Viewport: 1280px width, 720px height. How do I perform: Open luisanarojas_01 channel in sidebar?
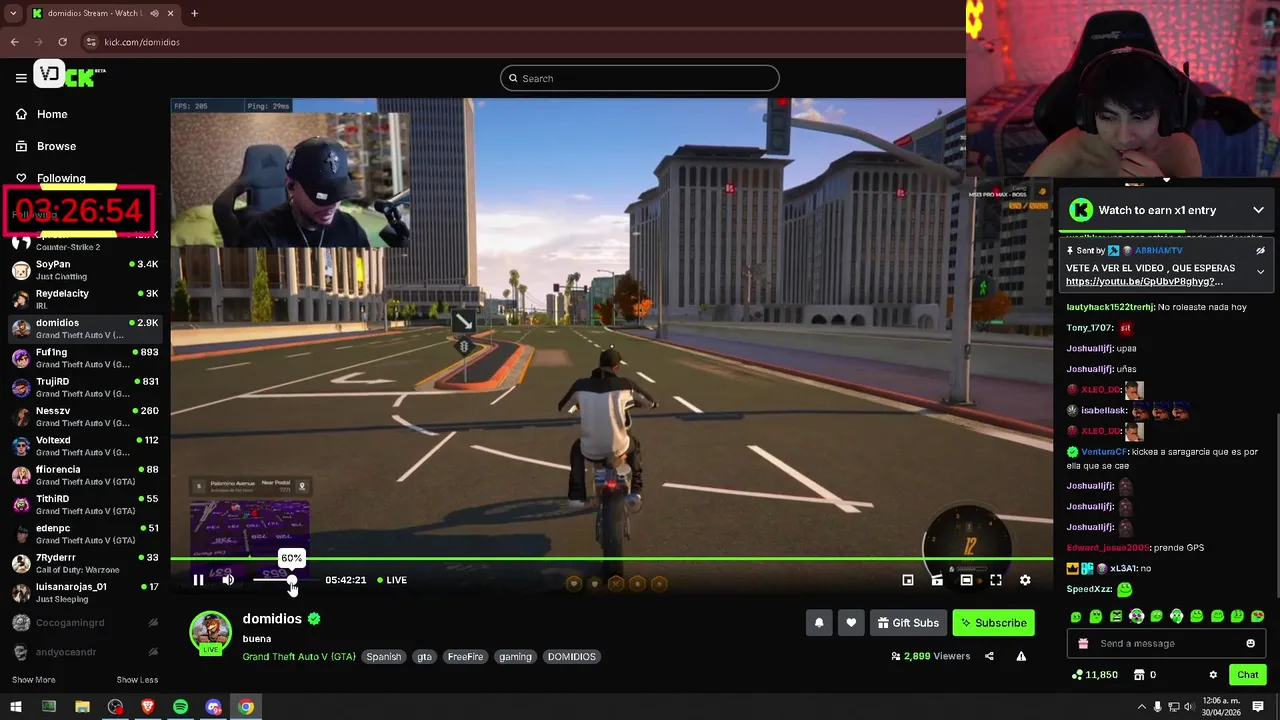pos(85,592)
